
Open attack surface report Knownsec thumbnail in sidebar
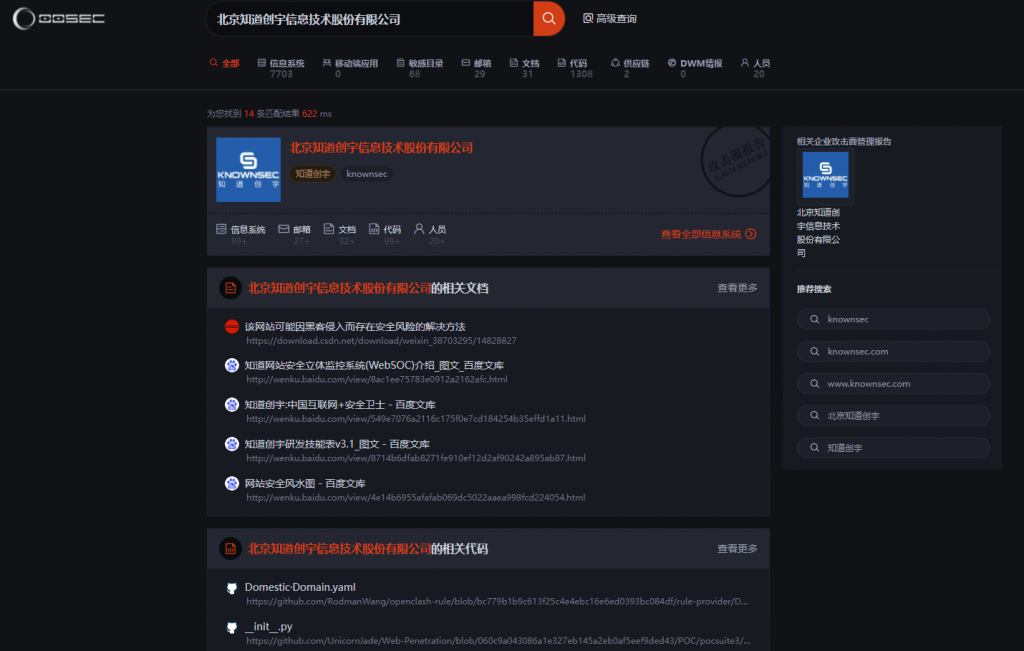(x=825, y=175)
